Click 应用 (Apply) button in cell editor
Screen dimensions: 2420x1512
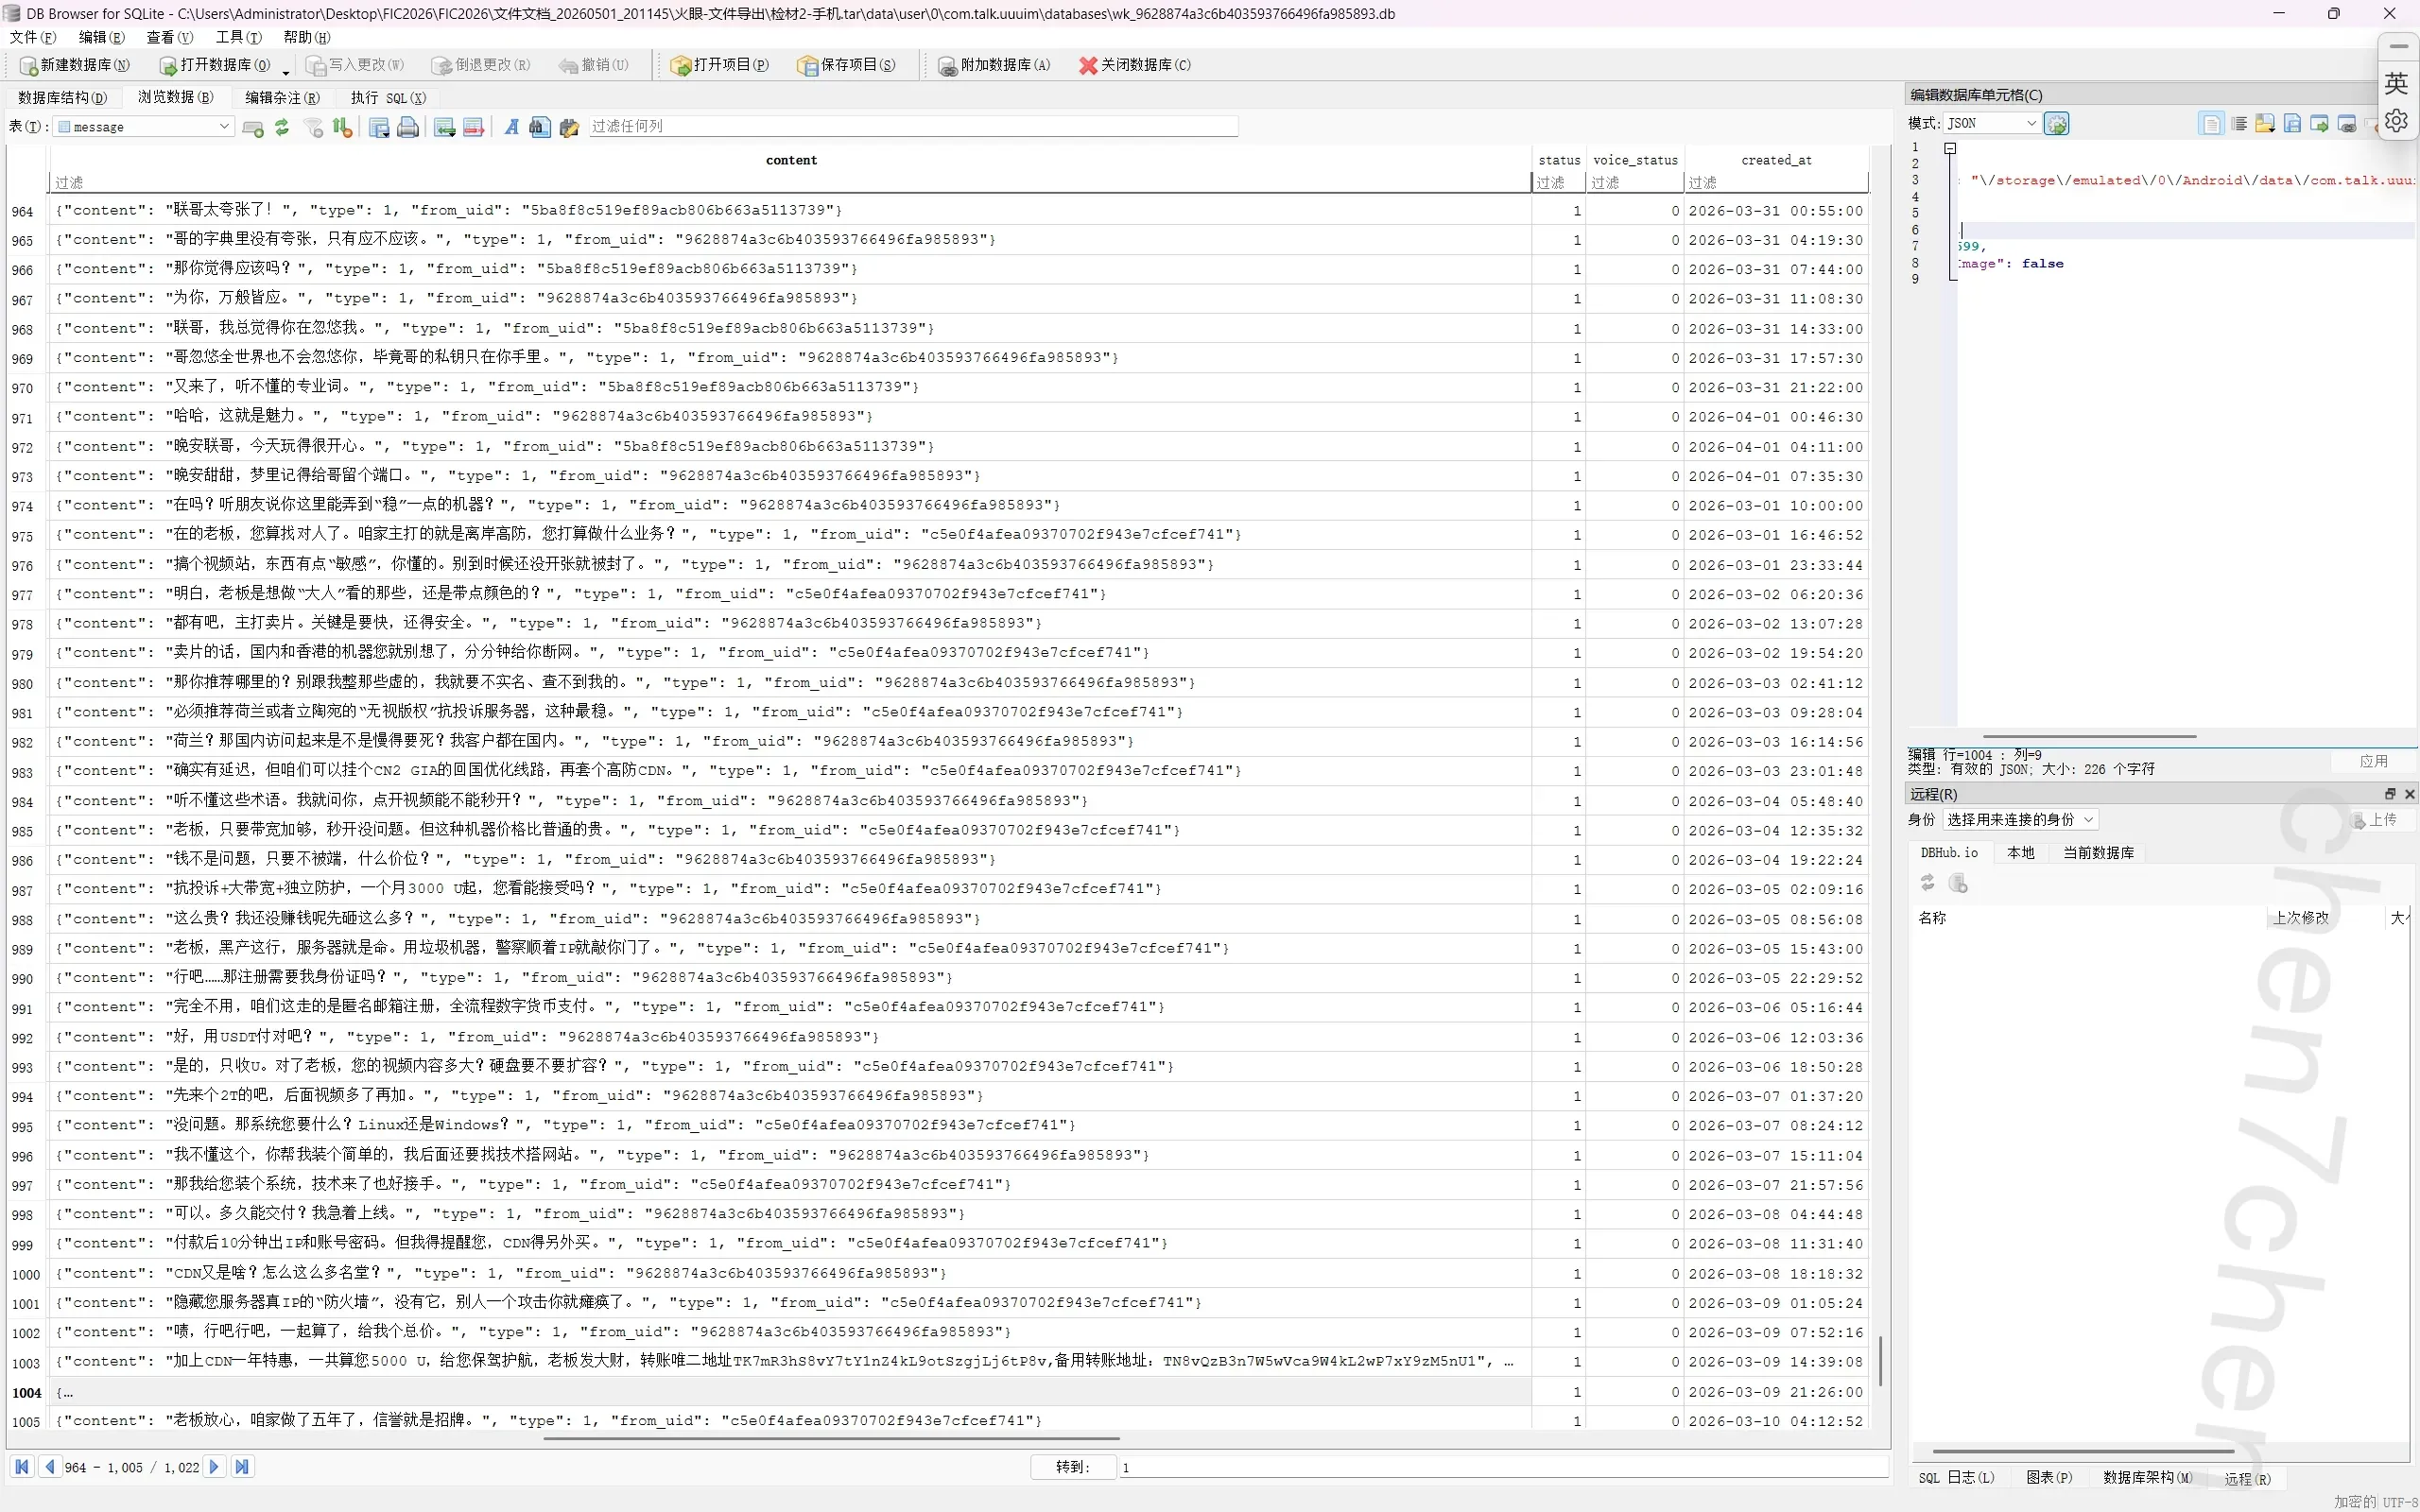(x=2374, y=762)
